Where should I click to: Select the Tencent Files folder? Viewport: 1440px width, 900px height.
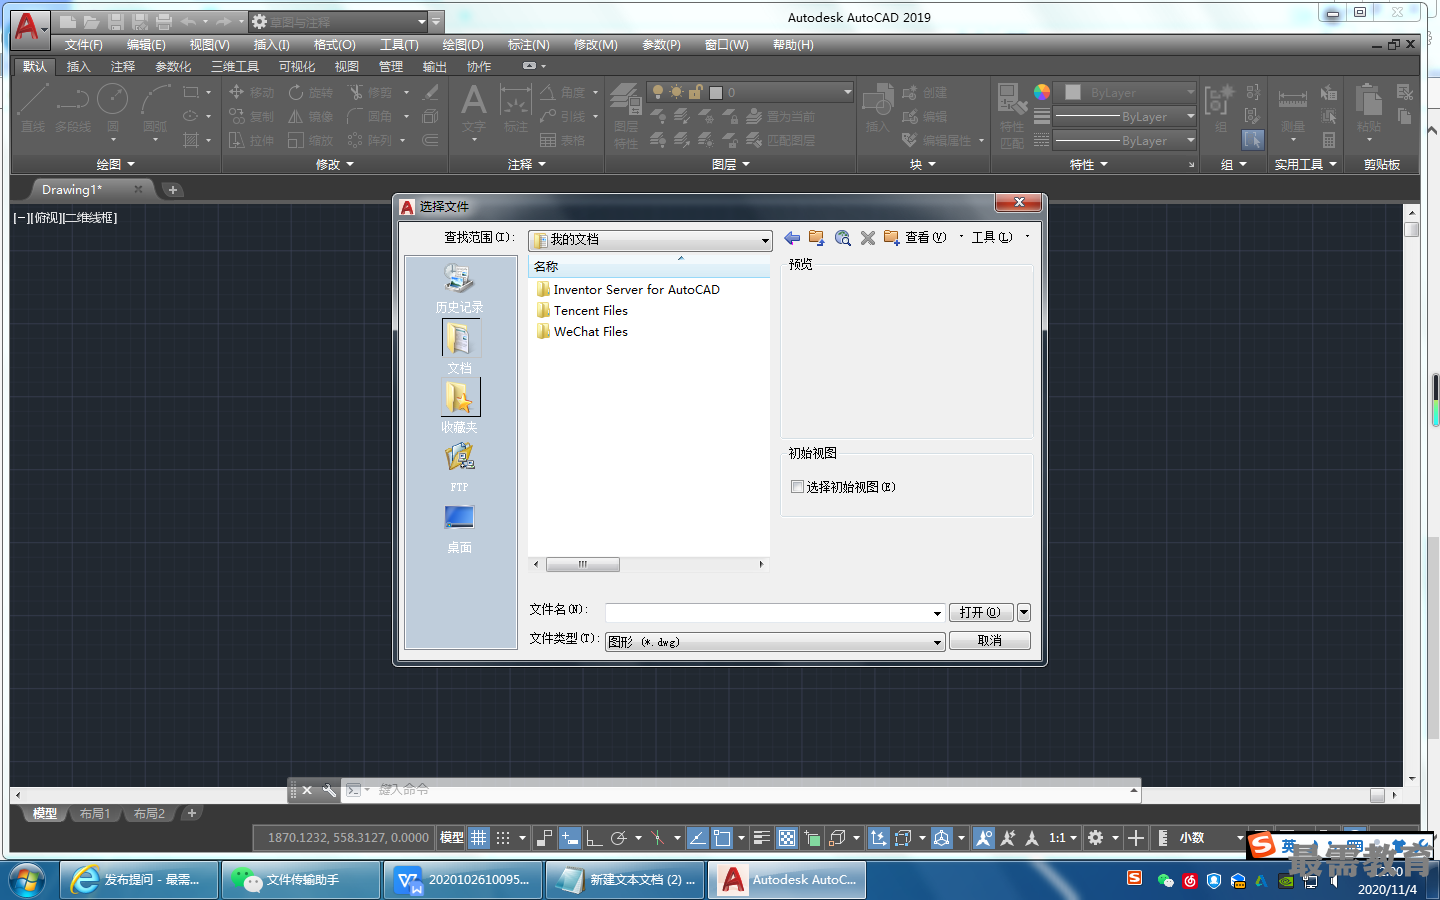[583, 311]
